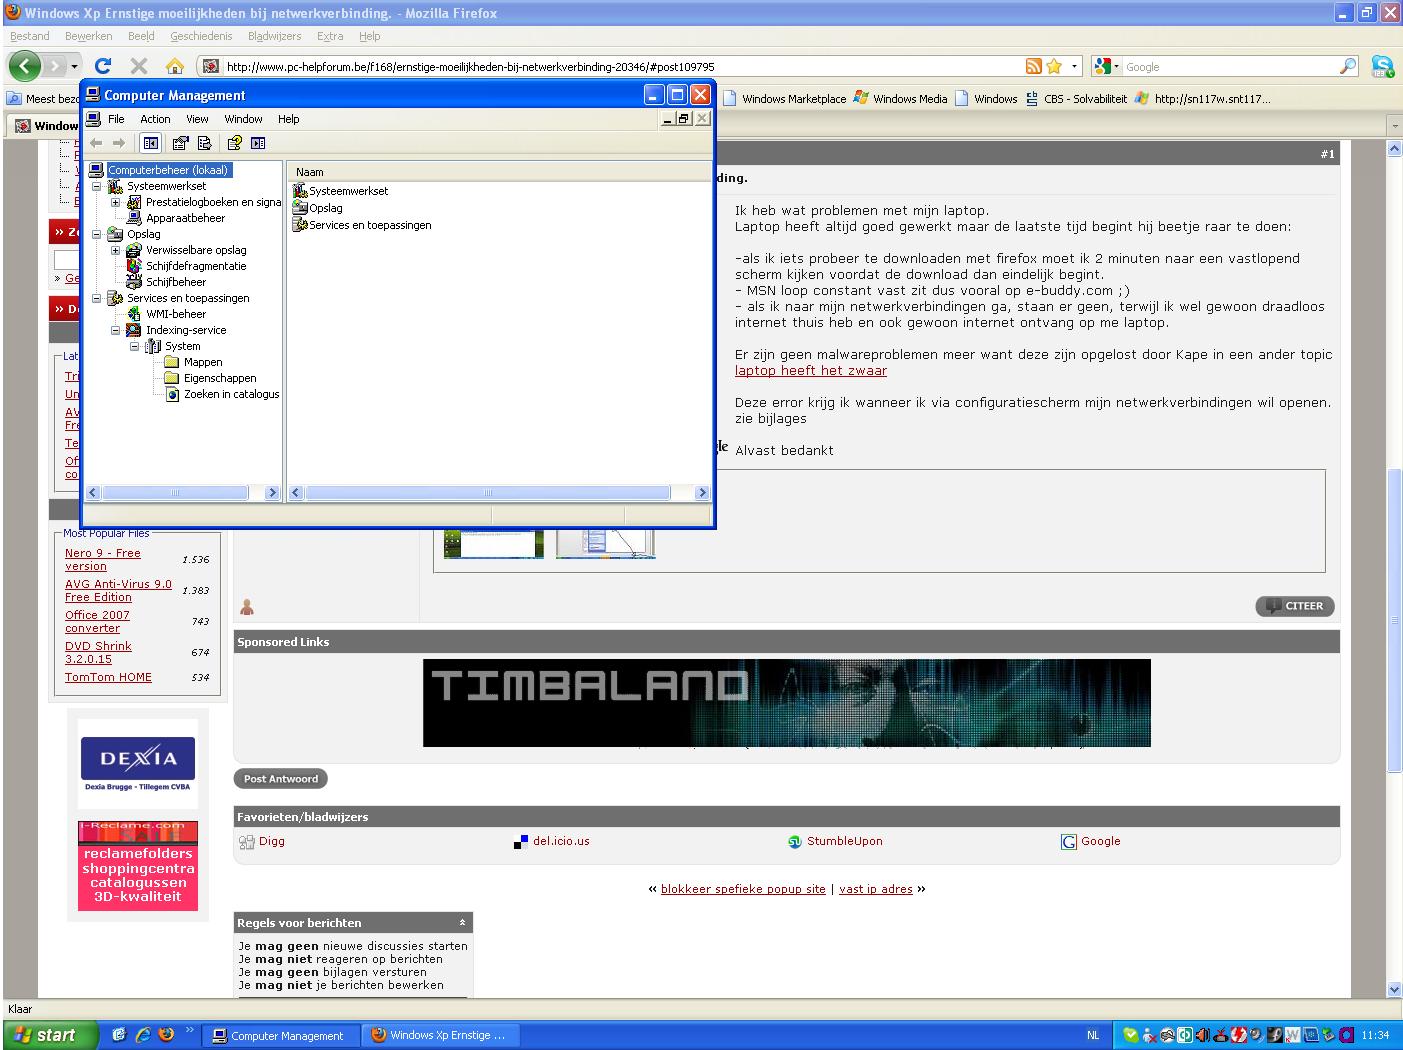
Task: Click 'blokkeer spefieke popup site' link
Action: 743,889
